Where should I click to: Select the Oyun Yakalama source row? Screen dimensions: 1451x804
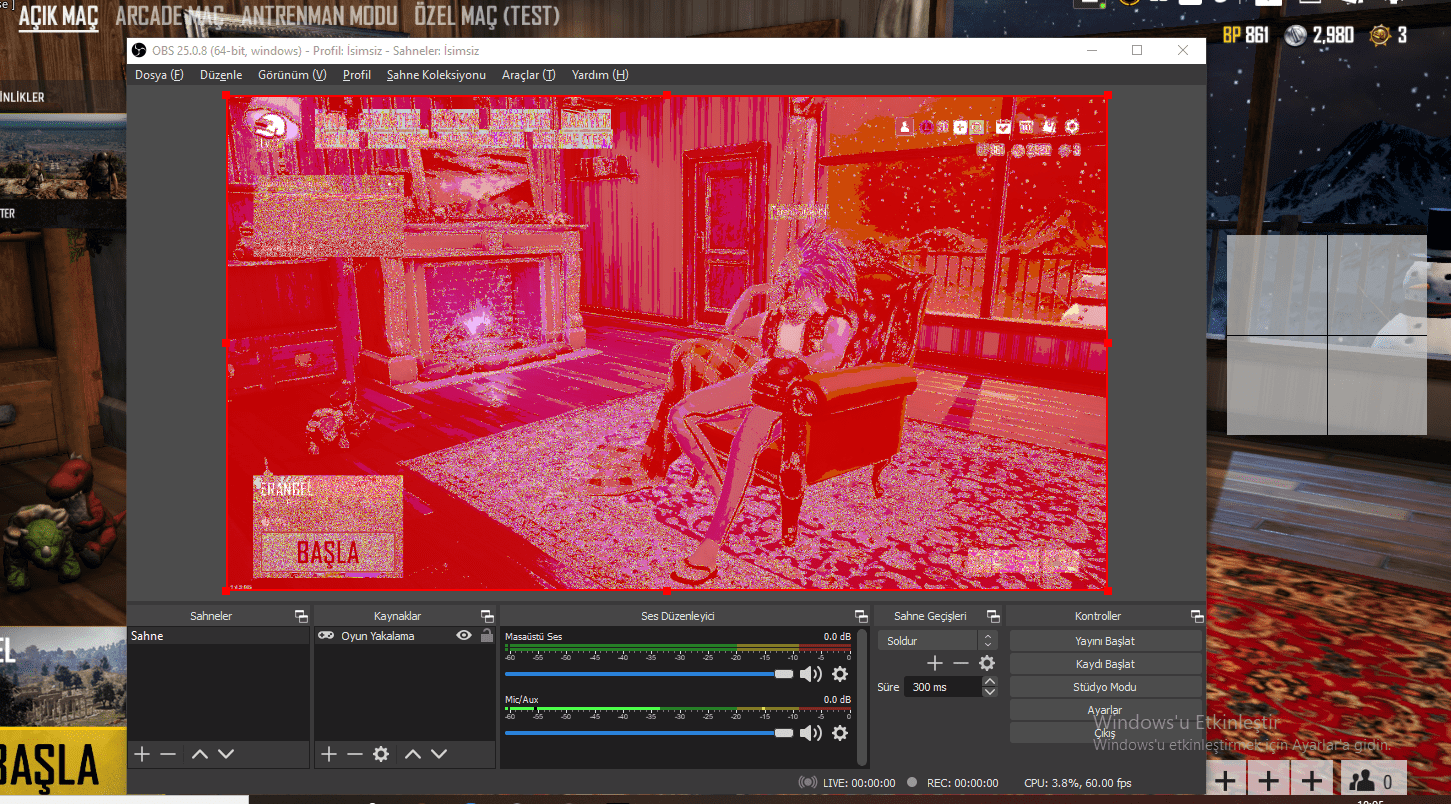[405, 636]
